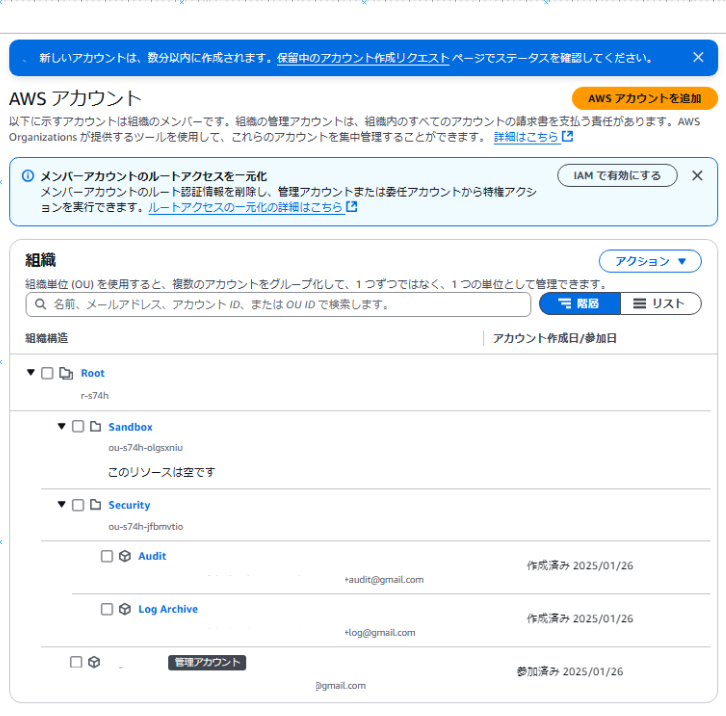The height and width of the screenshot is (716, 726).
Task: Open the root access centralization details link
Action: (x=245, y=207)
